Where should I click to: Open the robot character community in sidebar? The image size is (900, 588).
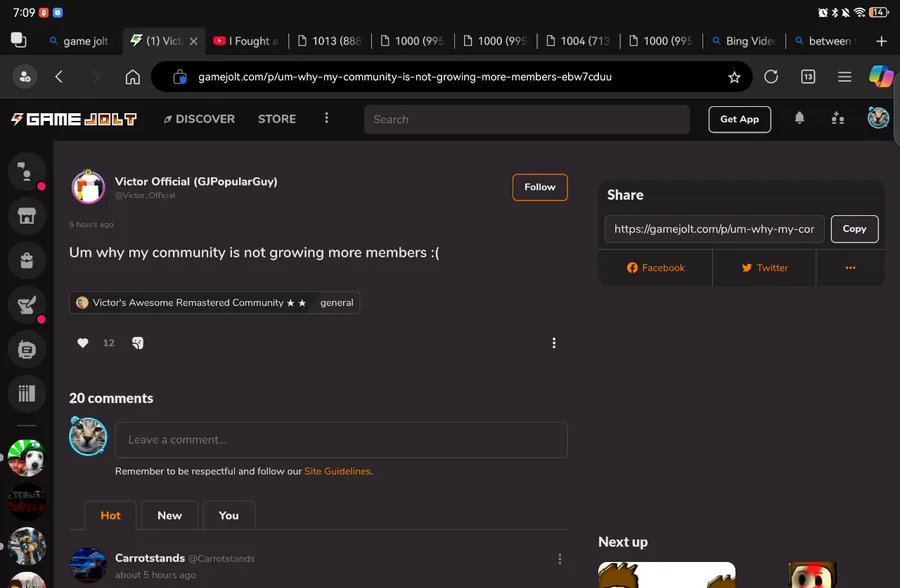coord(26,546)
